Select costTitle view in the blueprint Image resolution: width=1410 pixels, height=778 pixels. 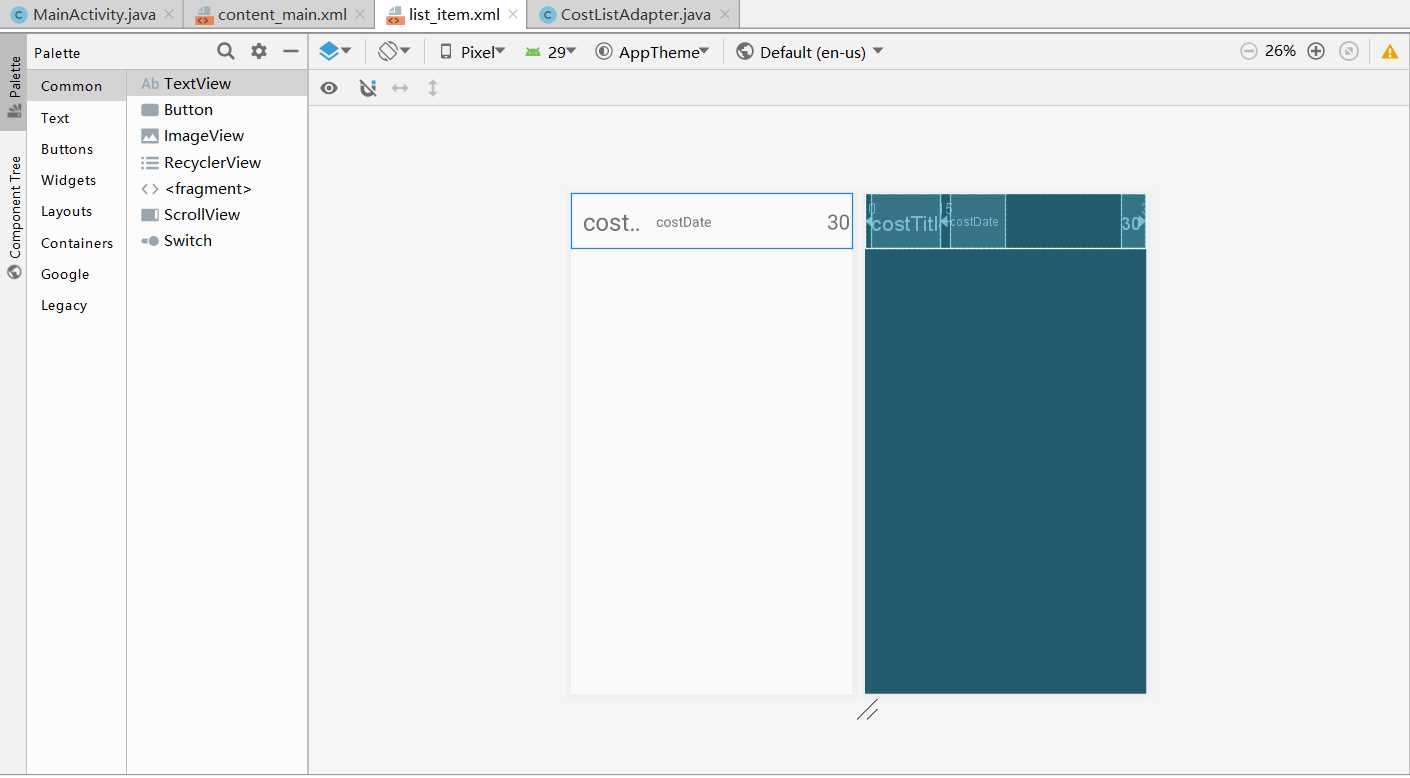(x=905, y=223)
